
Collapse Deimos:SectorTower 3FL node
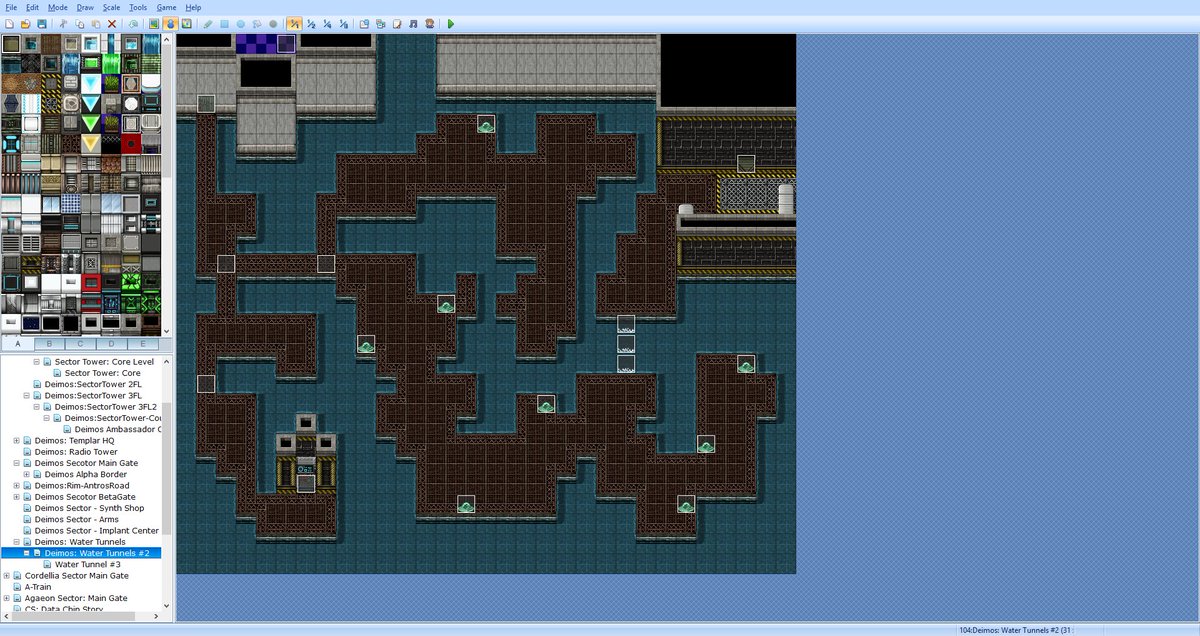pos(26,396)
